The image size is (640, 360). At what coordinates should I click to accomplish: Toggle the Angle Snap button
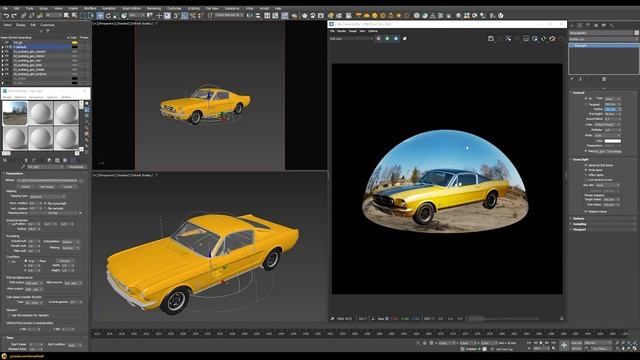(184, 16)
